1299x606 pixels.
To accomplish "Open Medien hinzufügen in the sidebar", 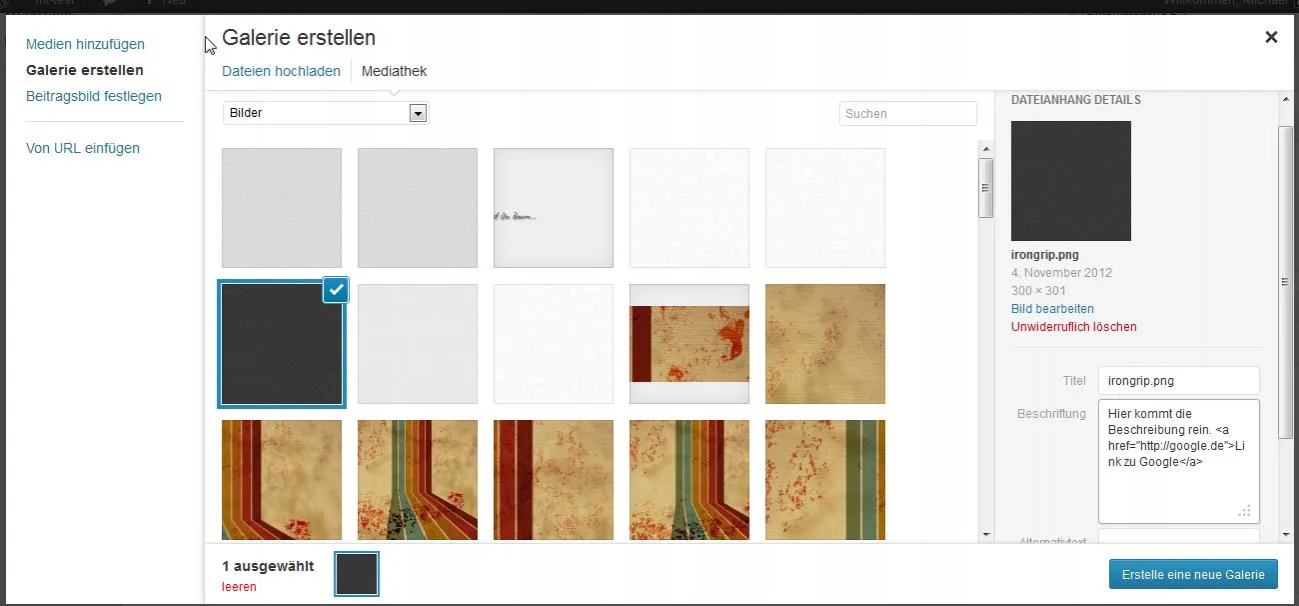I will (85, 44).
